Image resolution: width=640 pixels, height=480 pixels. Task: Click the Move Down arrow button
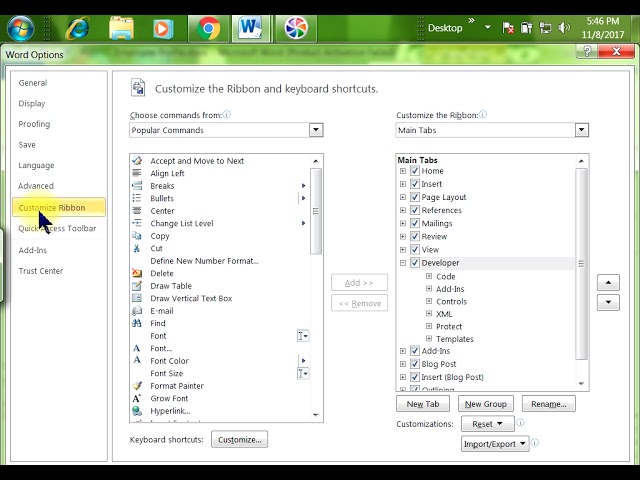tap(608, 302)
